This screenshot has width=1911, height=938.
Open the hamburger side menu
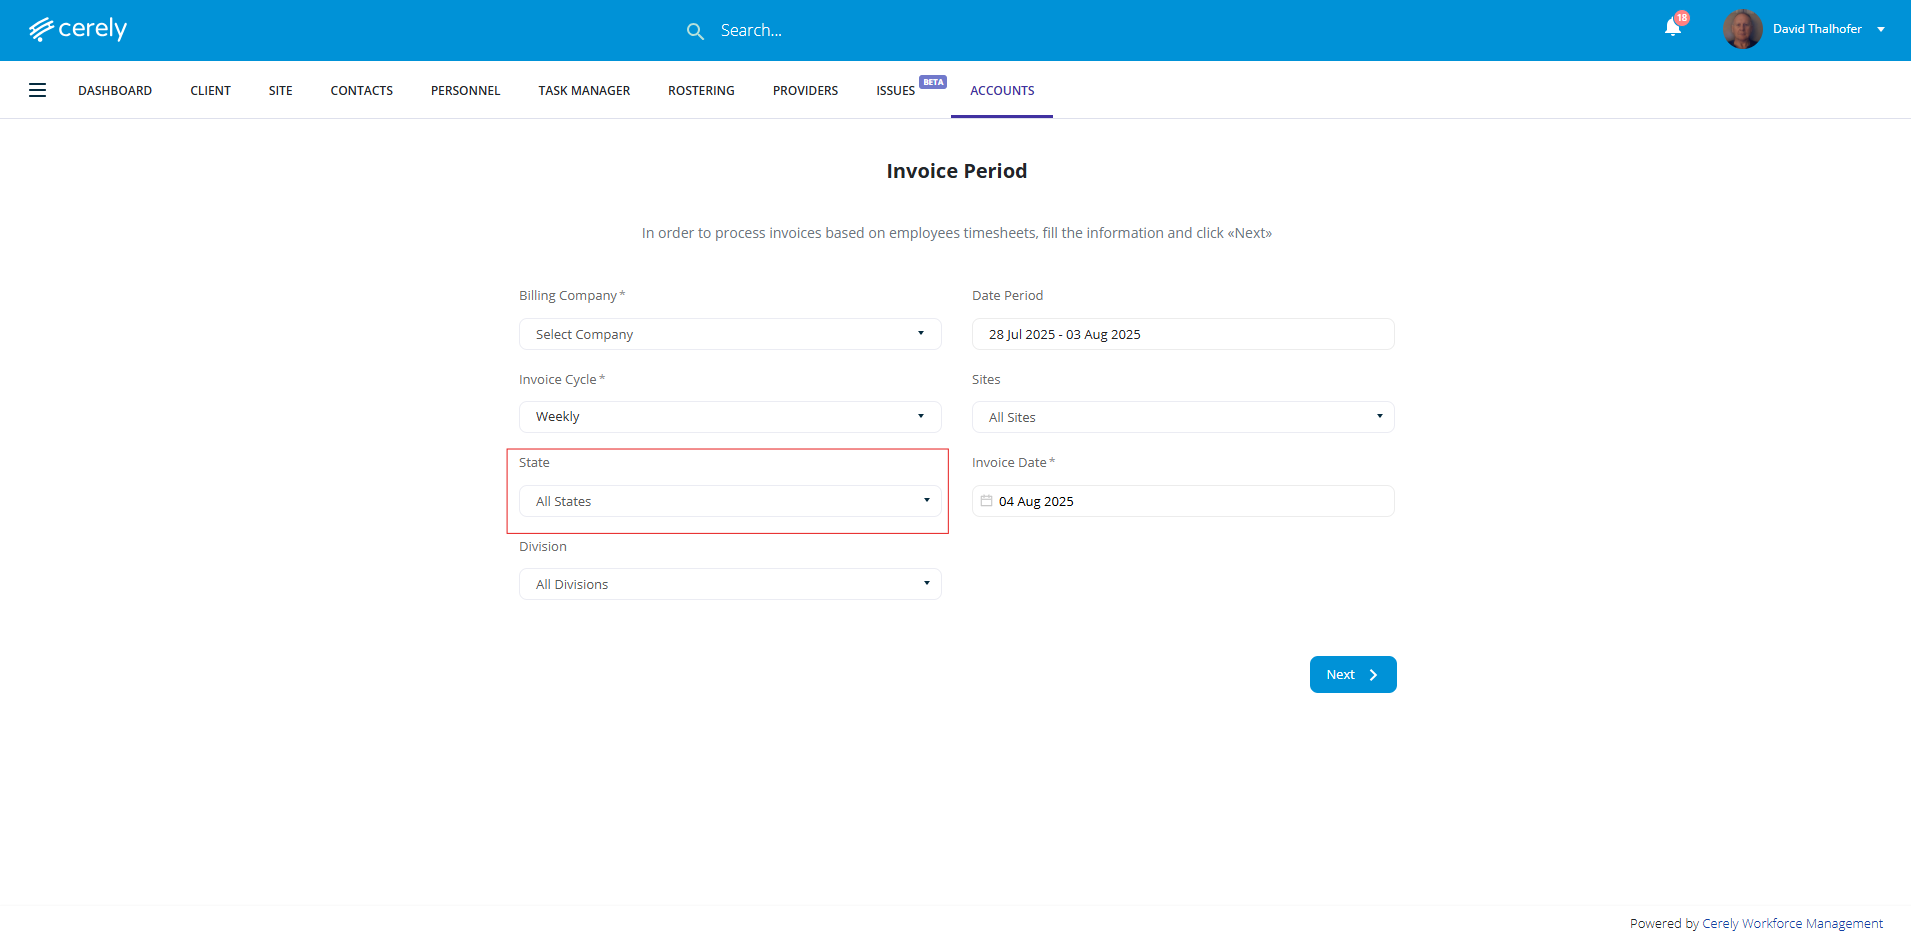[38, 90]
